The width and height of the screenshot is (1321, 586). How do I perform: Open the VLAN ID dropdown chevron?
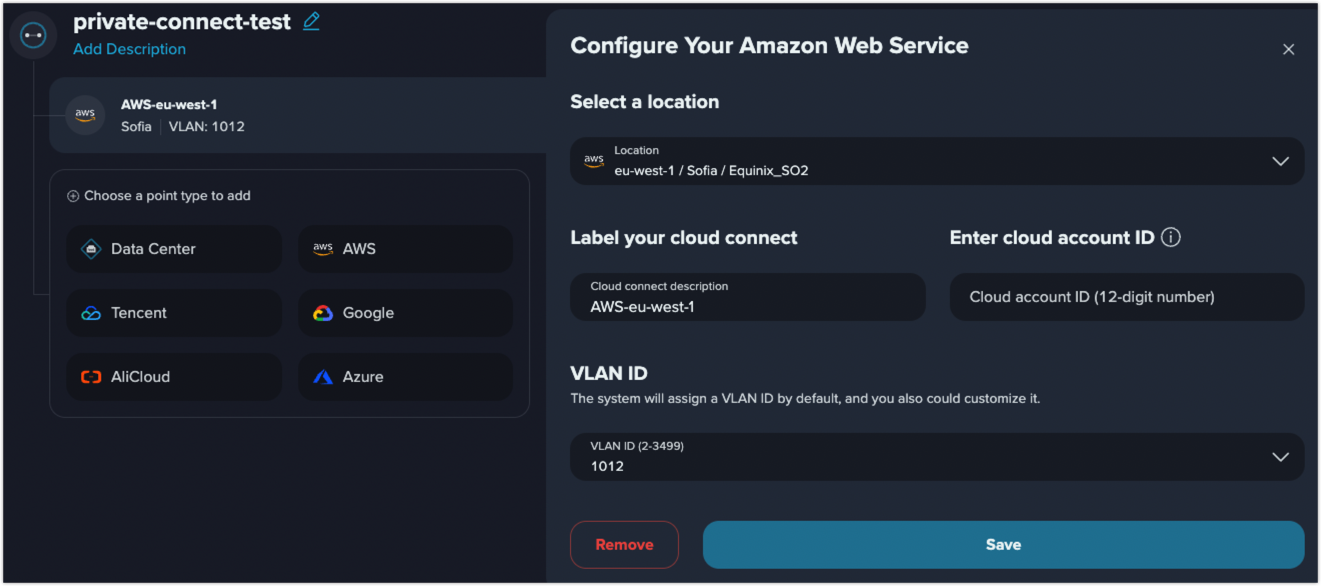[1280, 457]
